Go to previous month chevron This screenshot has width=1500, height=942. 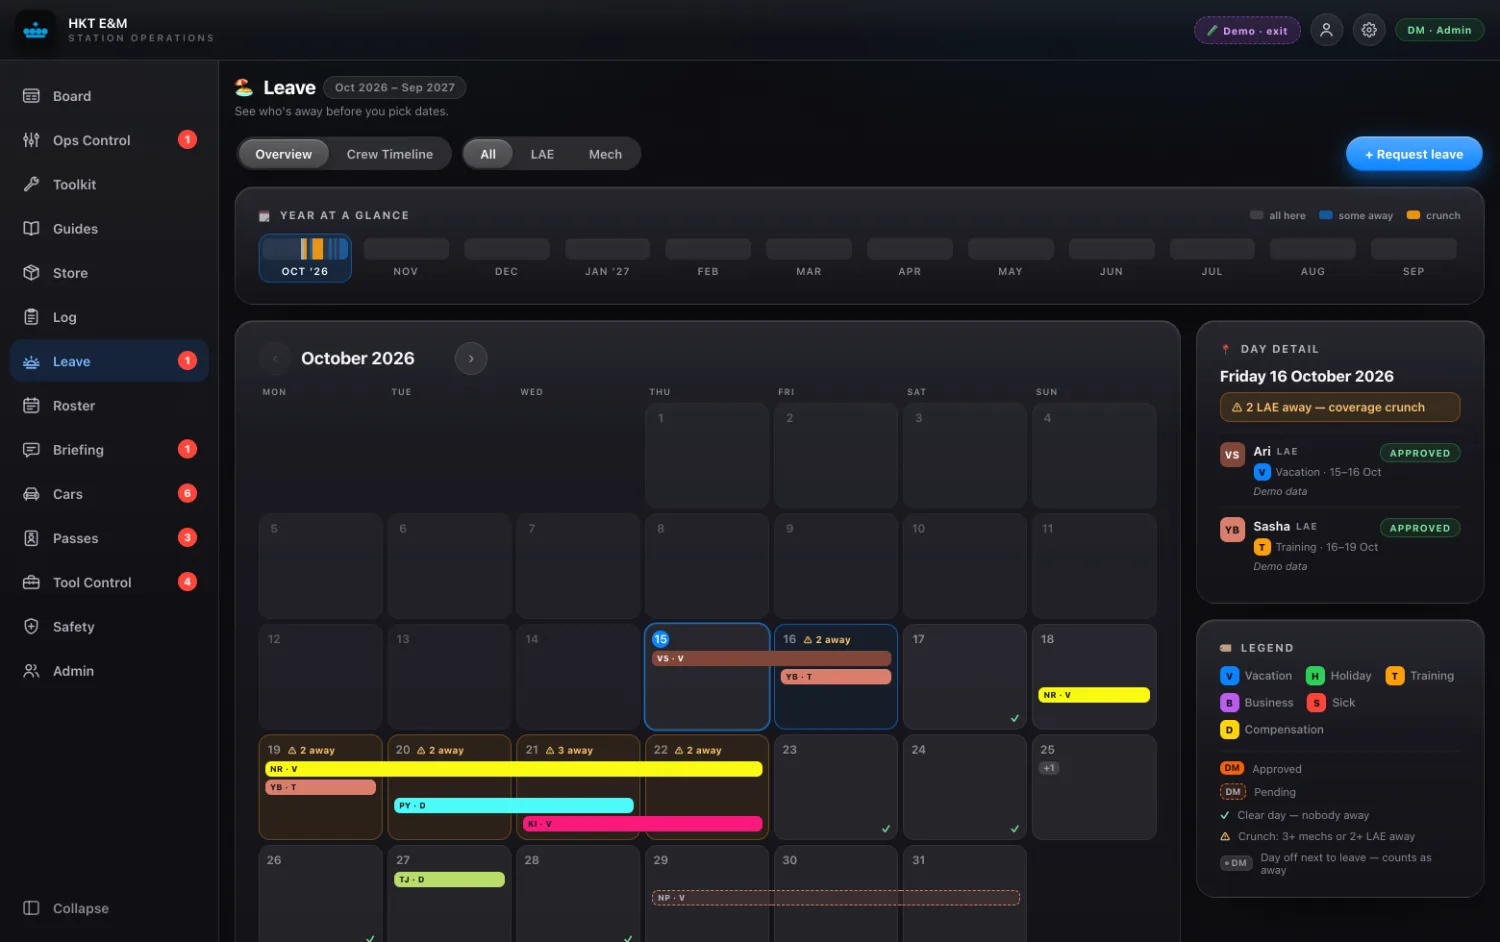click(275, 358)
